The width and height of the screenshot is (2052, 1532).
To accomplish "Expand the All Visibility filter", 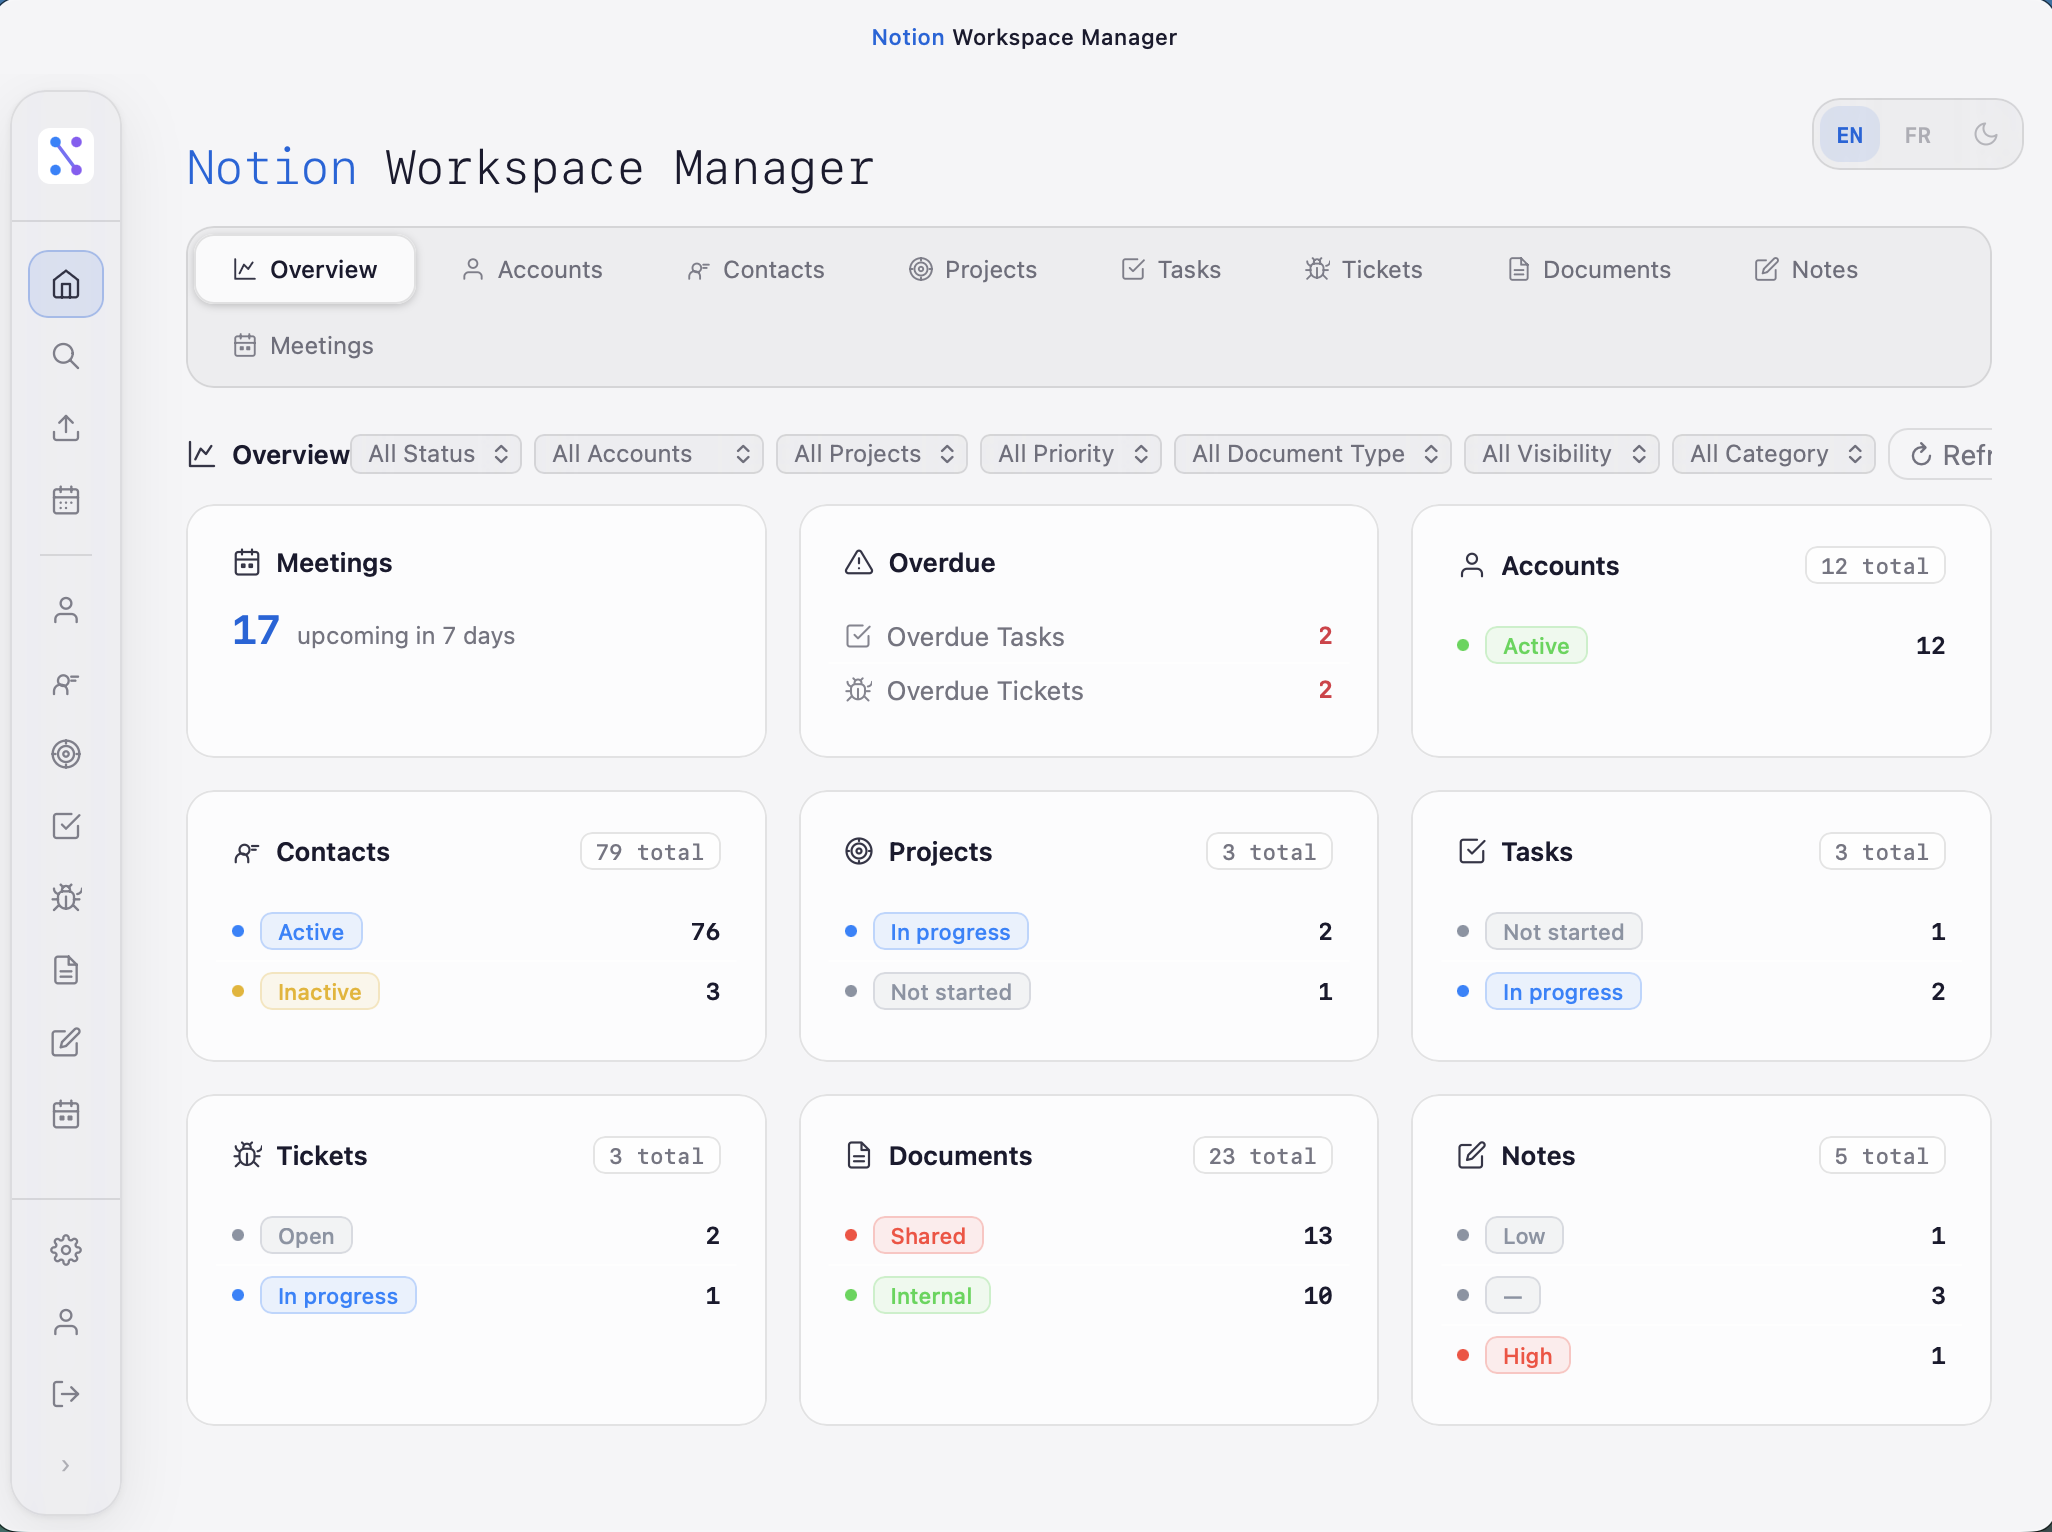I will (1560, 454).
